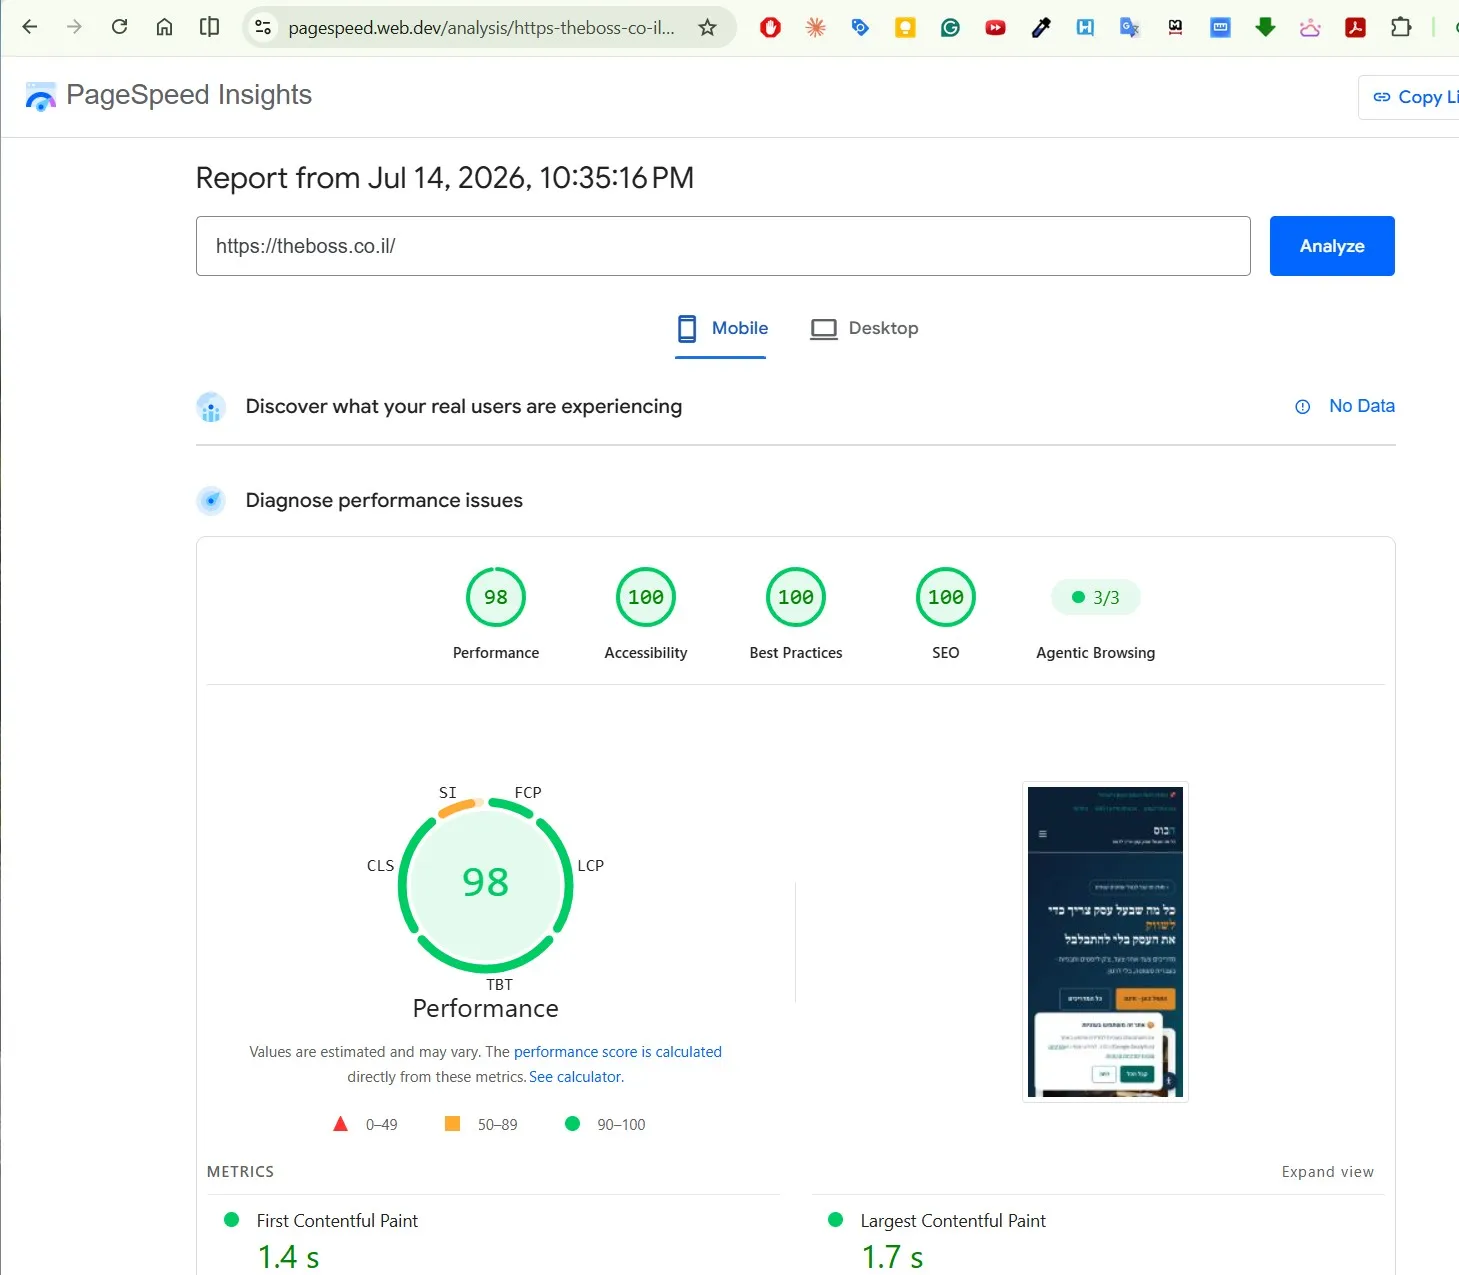
Task: Switch to the Desktop tab
Action: (x=864, y=329)
